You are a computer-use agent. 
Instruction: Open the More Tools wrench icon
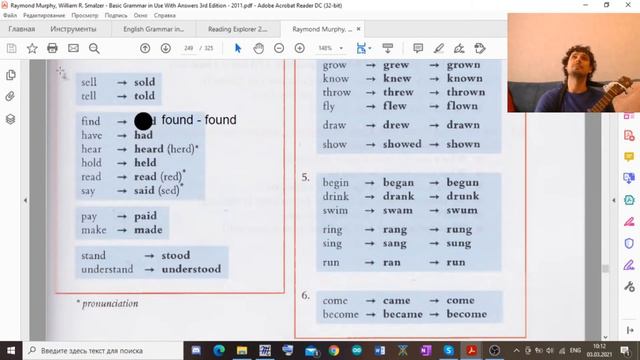coord(629,287)
